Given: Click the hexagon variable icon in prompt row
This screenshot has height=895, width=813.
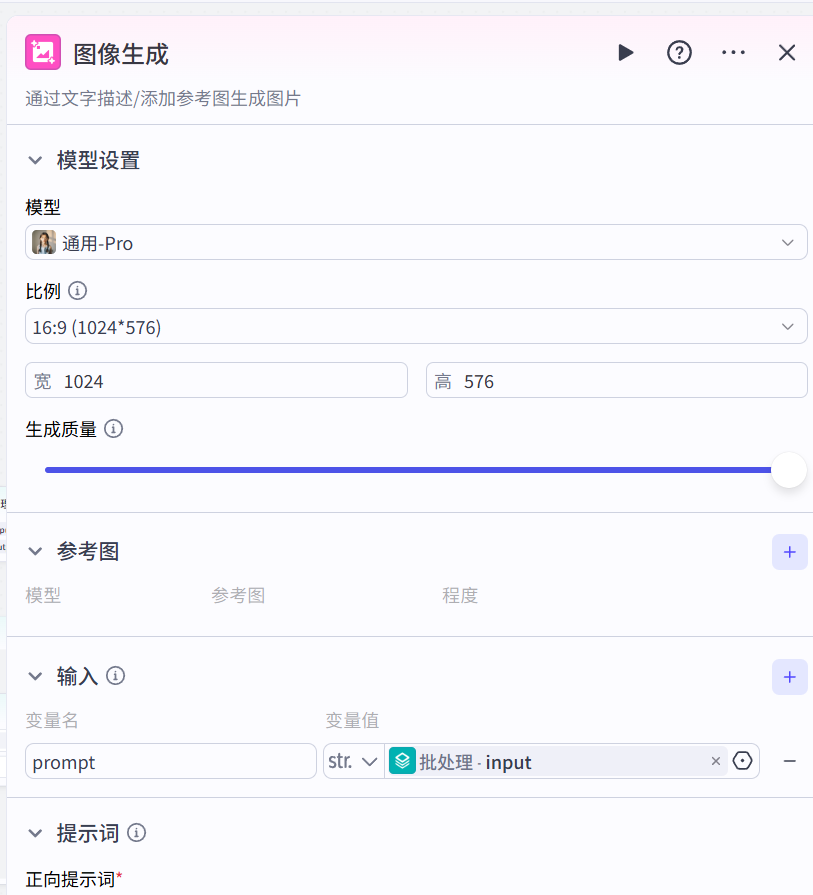Looking at the screenshot, I should pyautogui.click(x=742, y=761).
